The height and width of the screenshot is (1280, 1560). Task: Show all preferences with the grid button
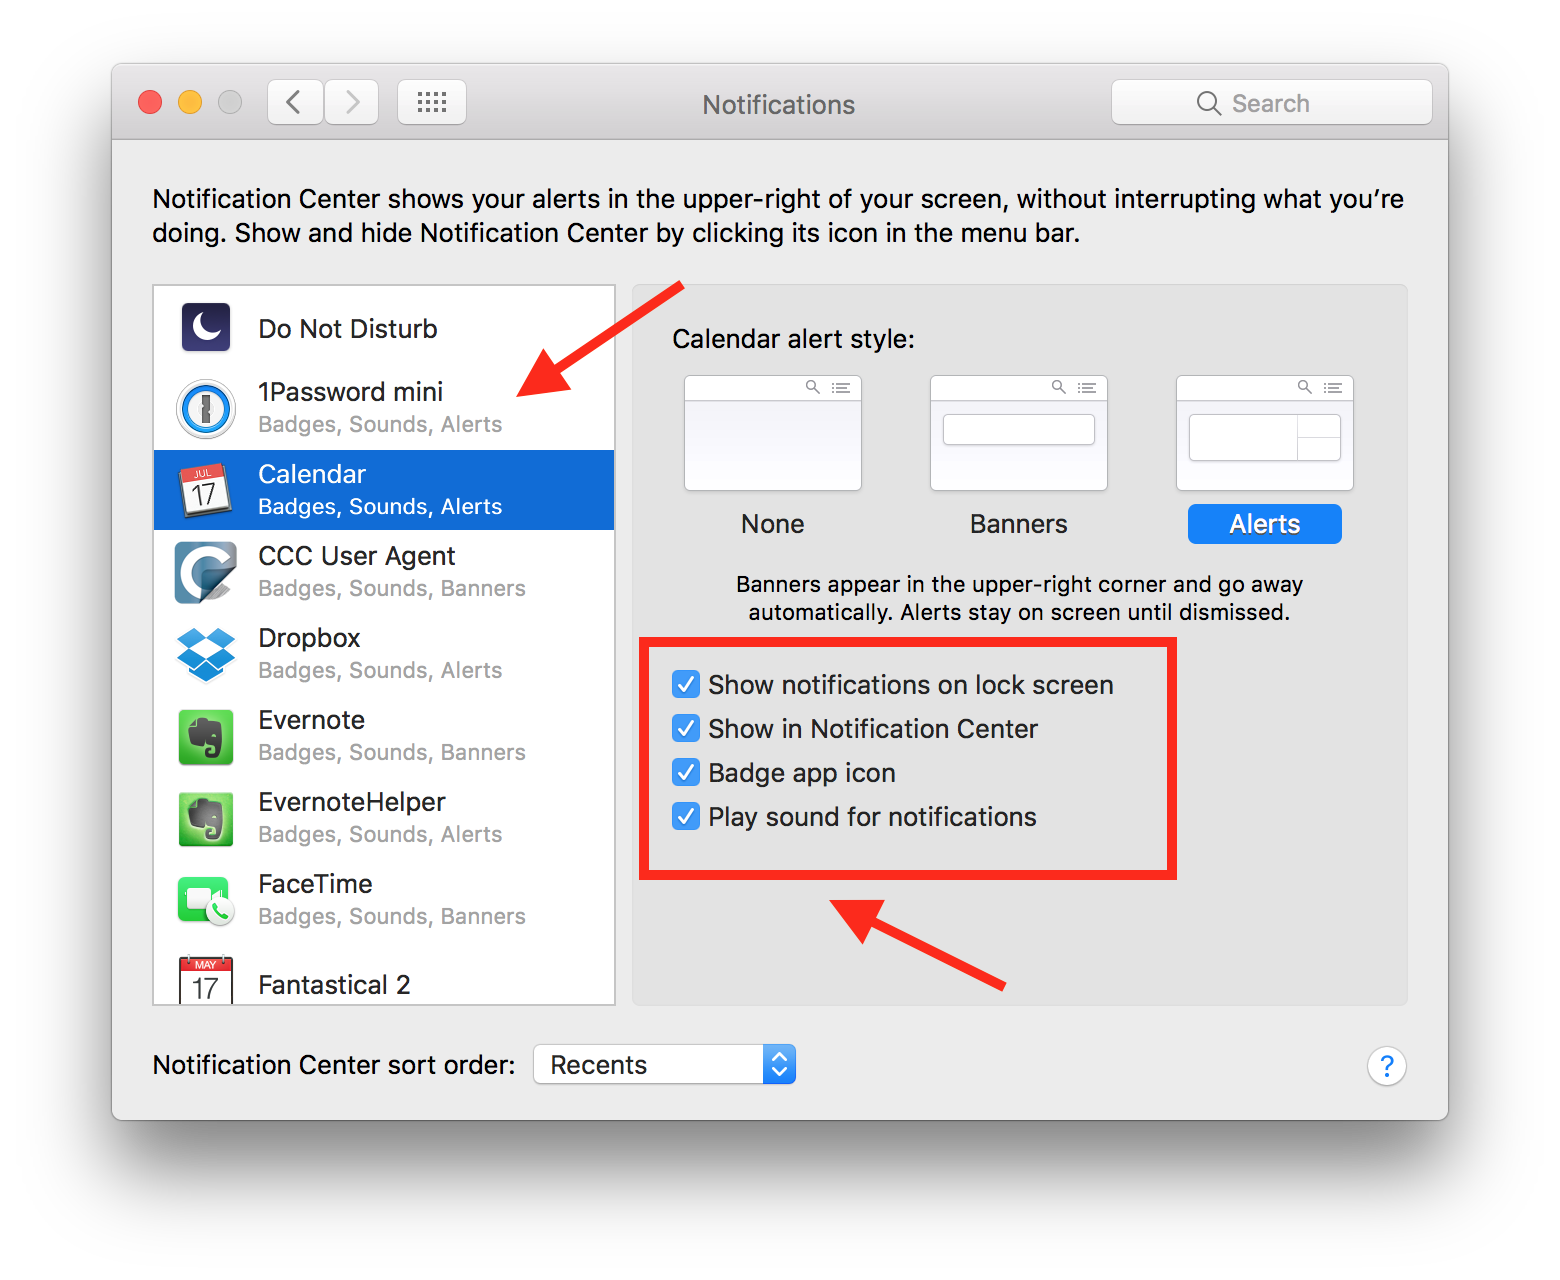point(432,102)
